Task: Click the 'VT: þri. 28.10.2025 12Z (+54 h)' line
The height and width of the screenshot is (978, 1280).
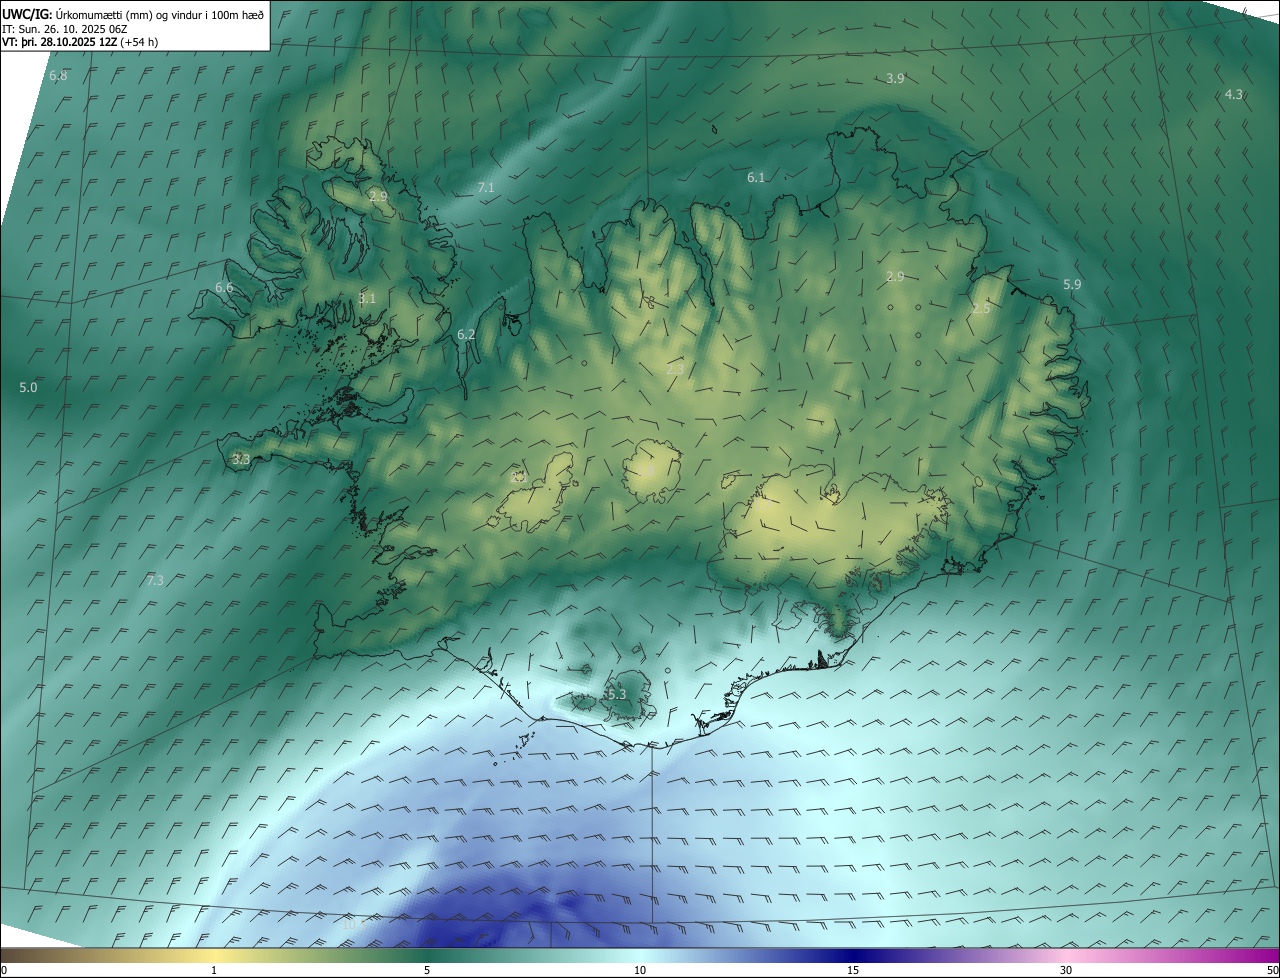Action: click(80, 42)
